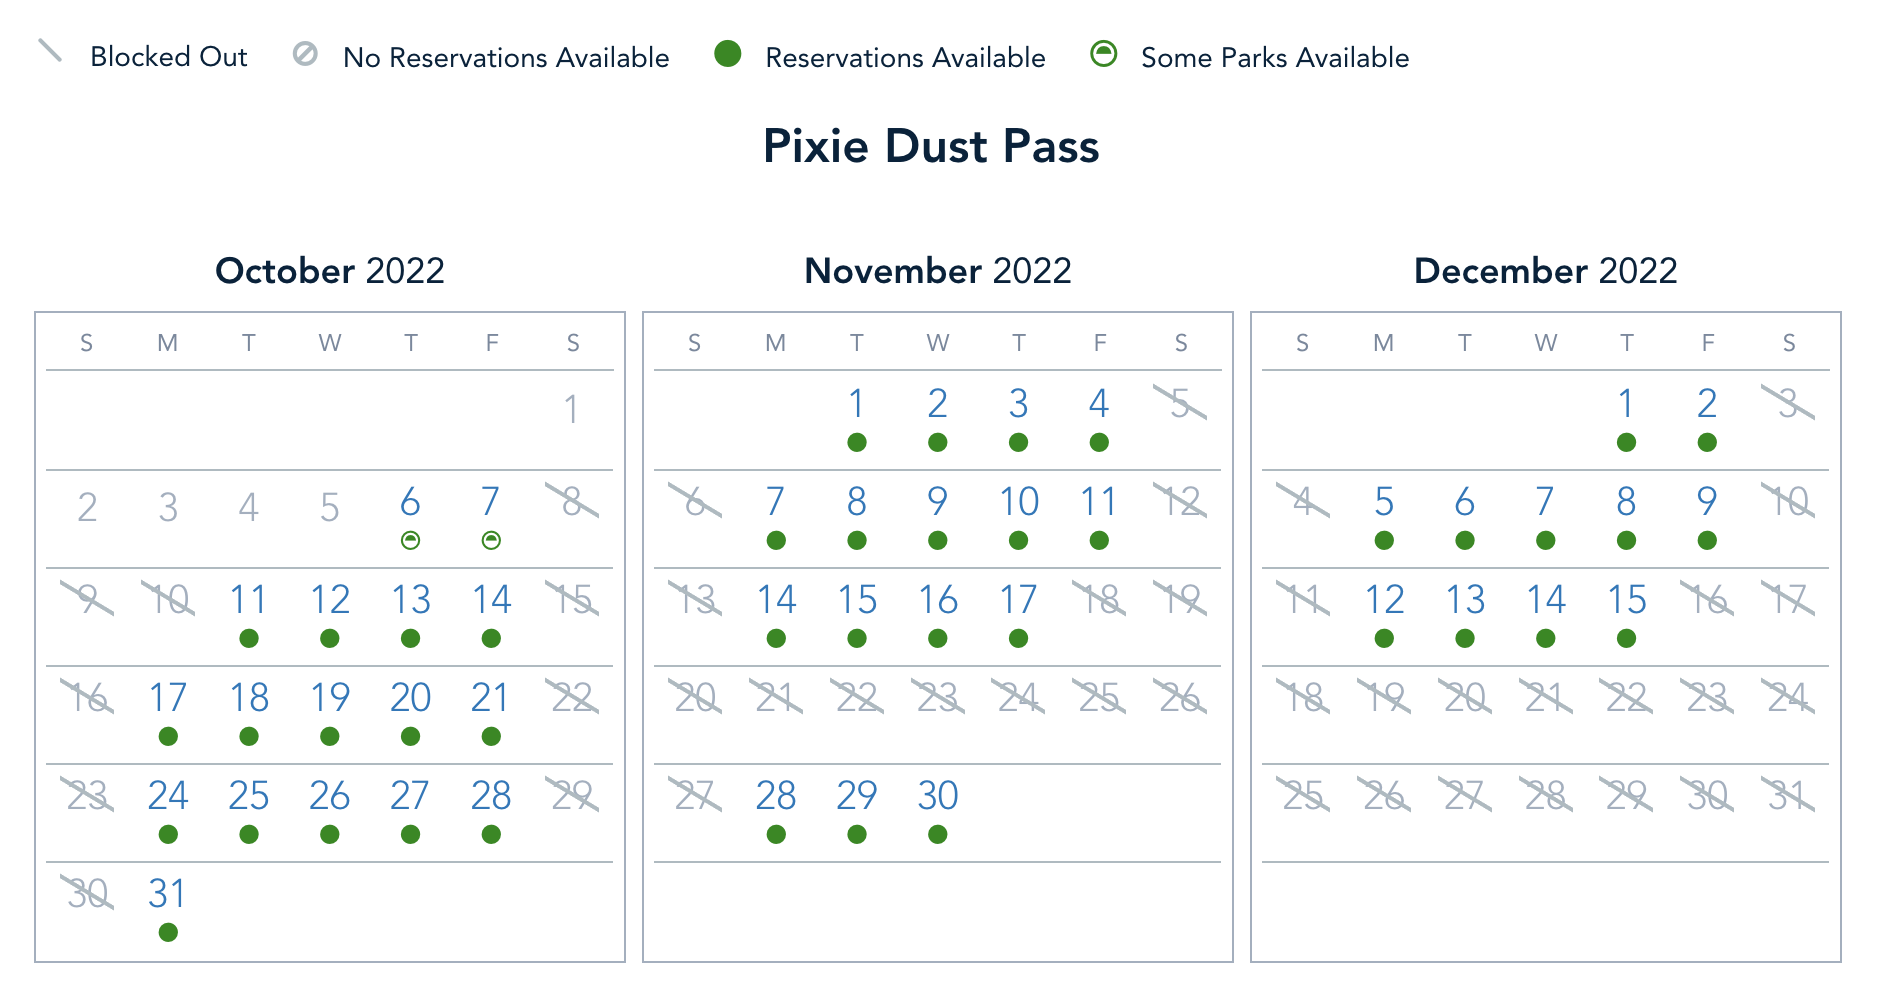Click blocked-out date November 24
The width and height of the screenshot is (1880, 988).
click(1018, 698)
